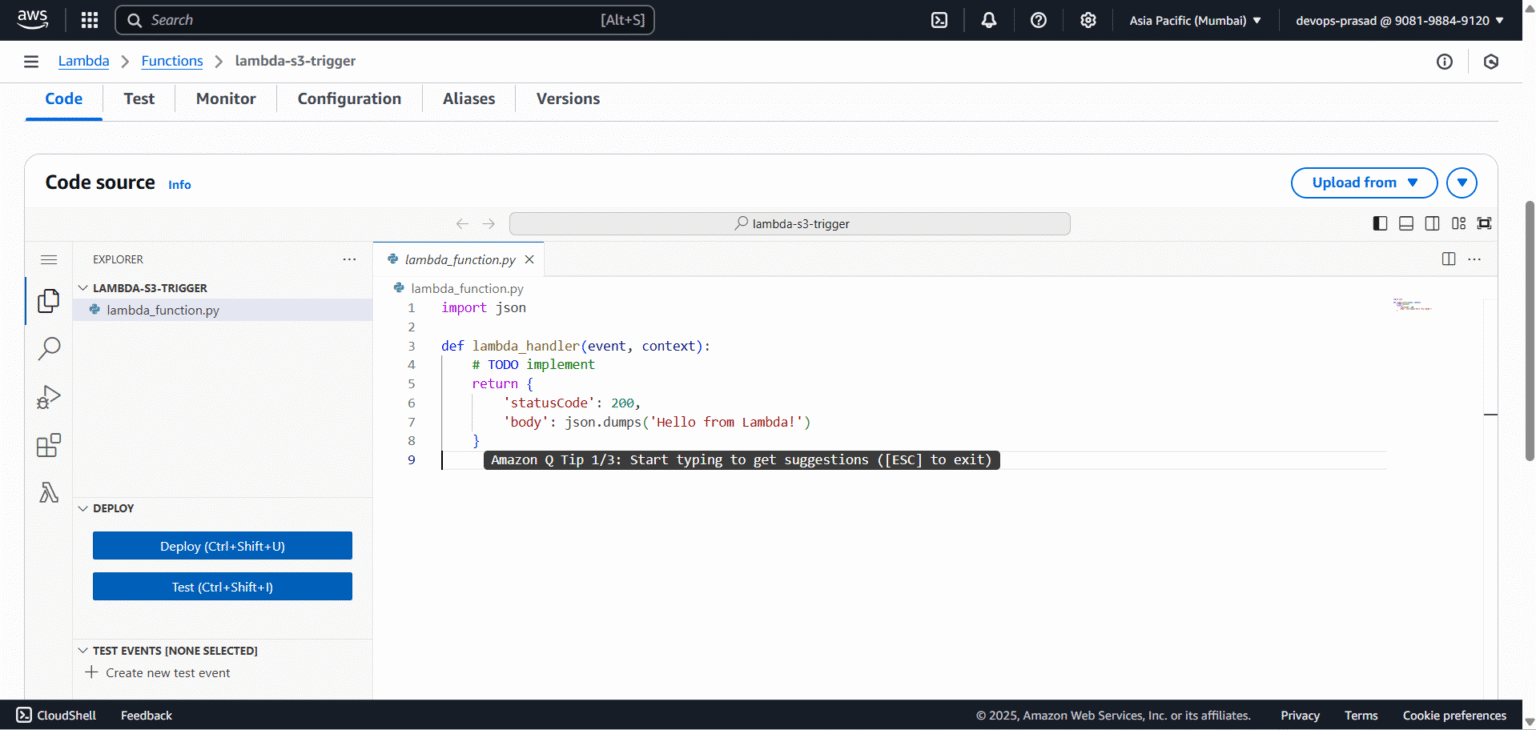Collapse the DEPLOY section

(83, 508)
